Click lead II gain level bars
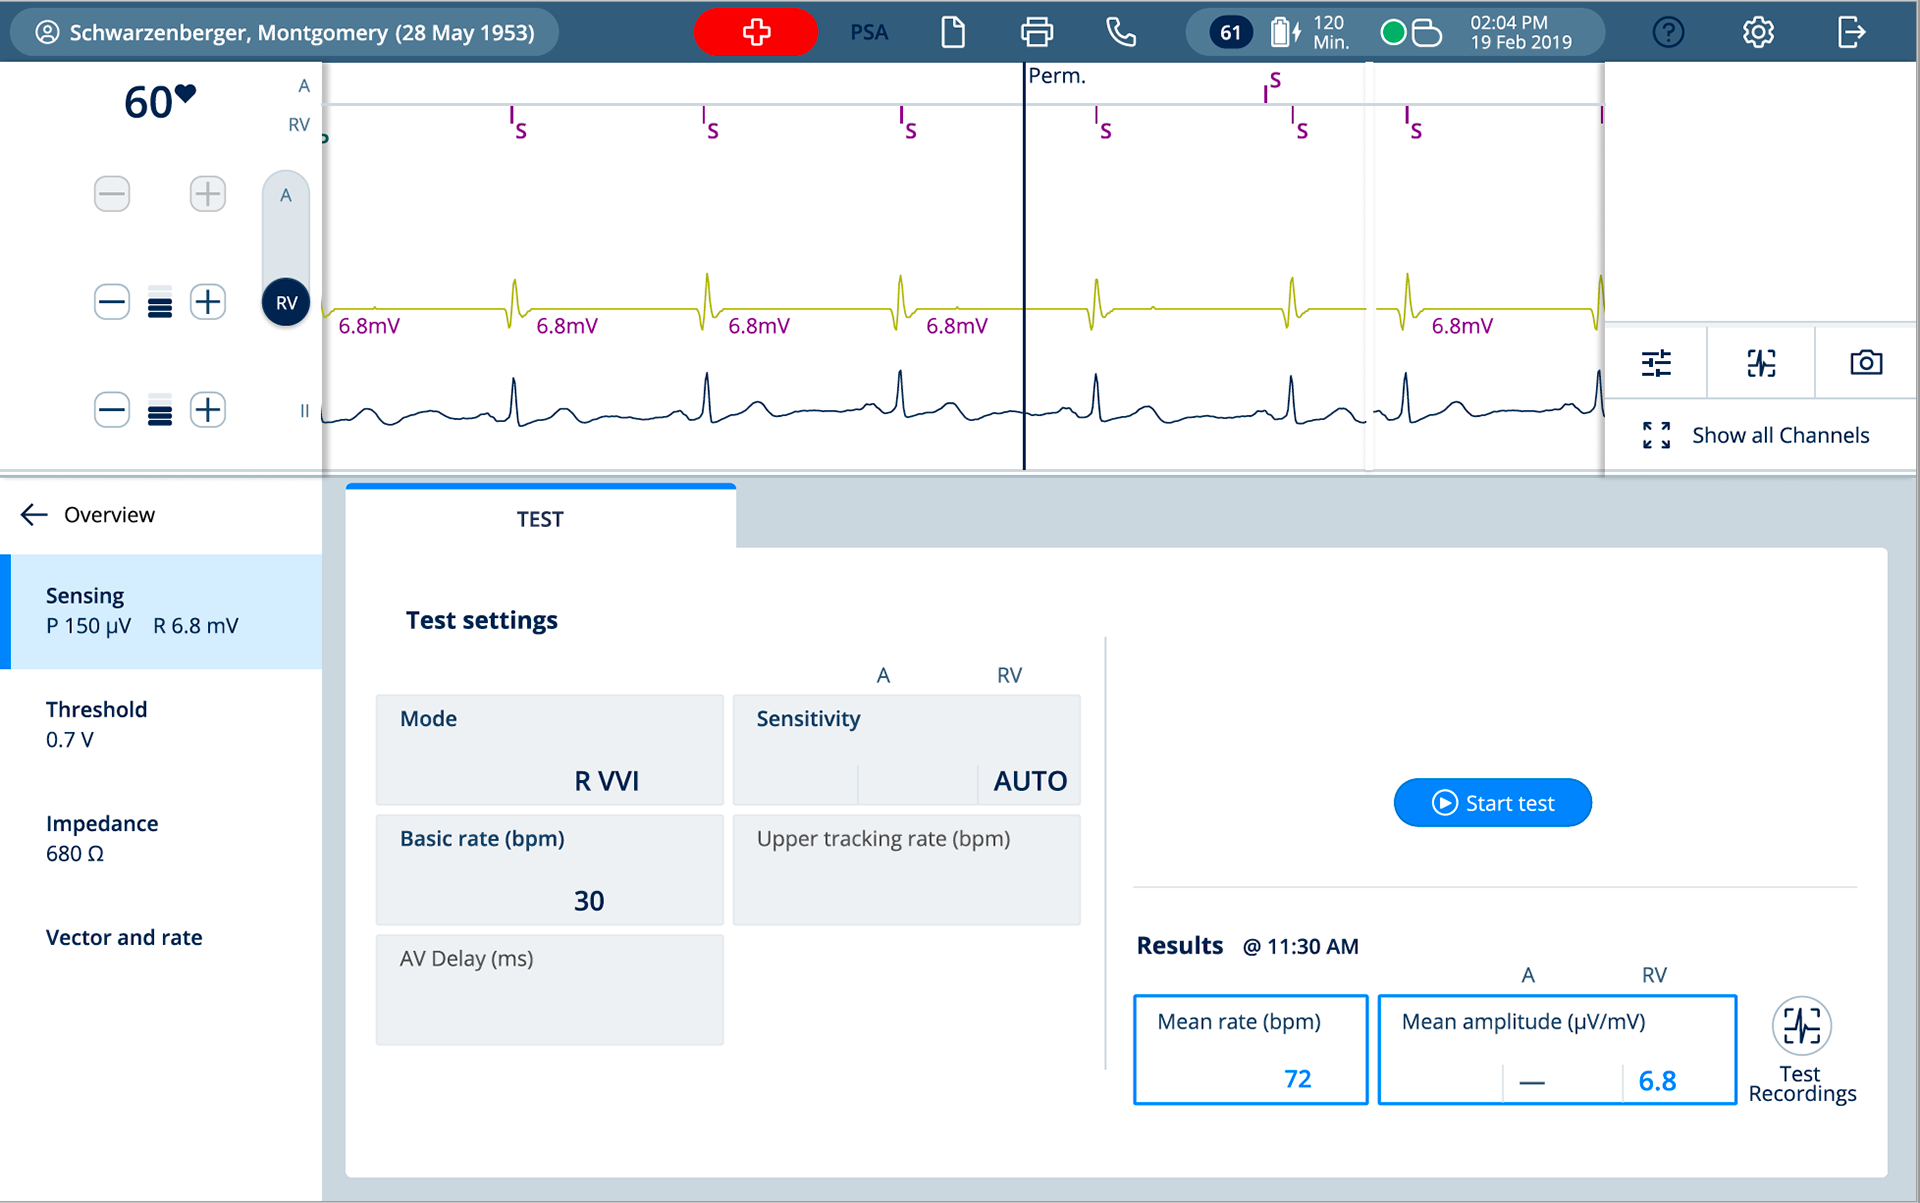The height and width of the screenshot is (1203, 1920). pyautogui.click(x=160, y=410)
